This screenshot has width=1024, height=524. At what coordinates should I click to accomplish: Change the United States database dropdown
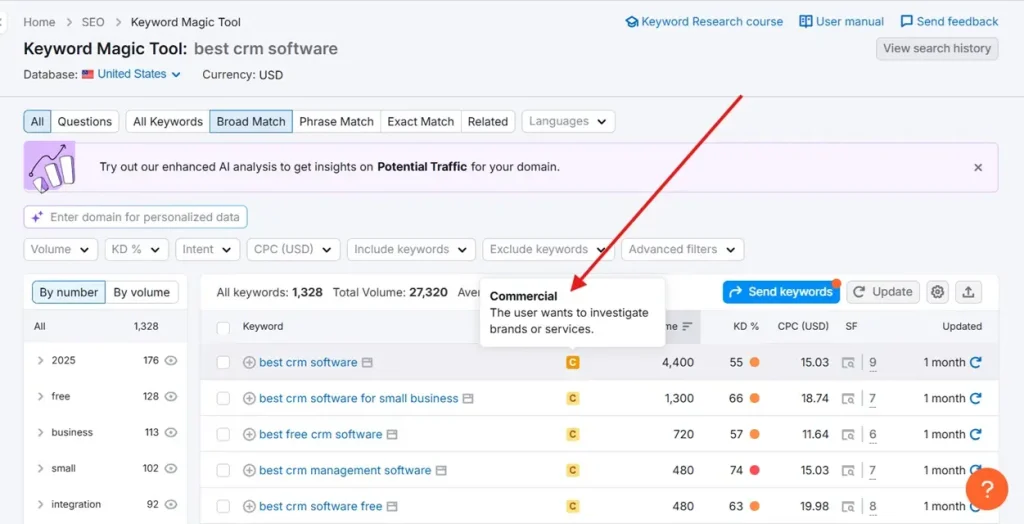131,74
